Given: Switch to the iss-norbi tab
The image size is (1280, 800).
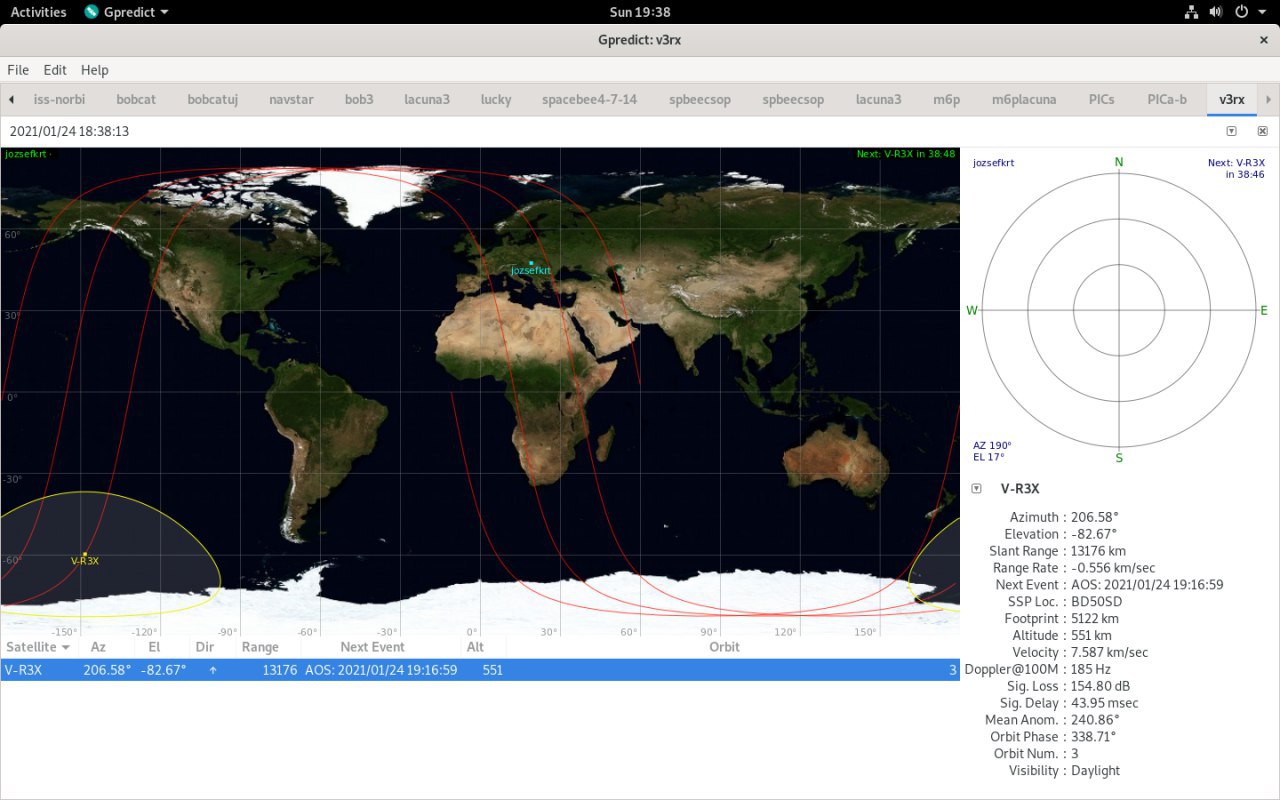Looking at the screenshot, I should pos(59,99).
